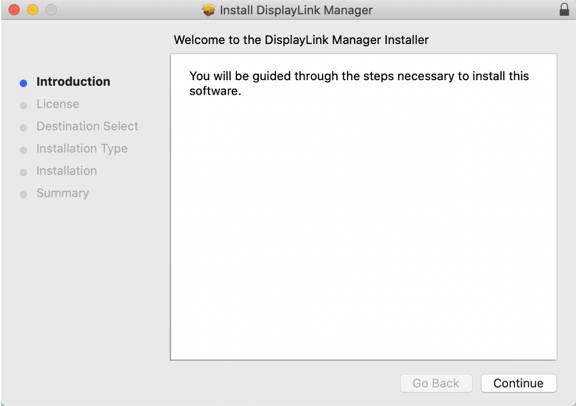Image resolution: width=576 pixels, height=406 pixels.
Task: Continue to the next installer step
Action: click(518, 383)
